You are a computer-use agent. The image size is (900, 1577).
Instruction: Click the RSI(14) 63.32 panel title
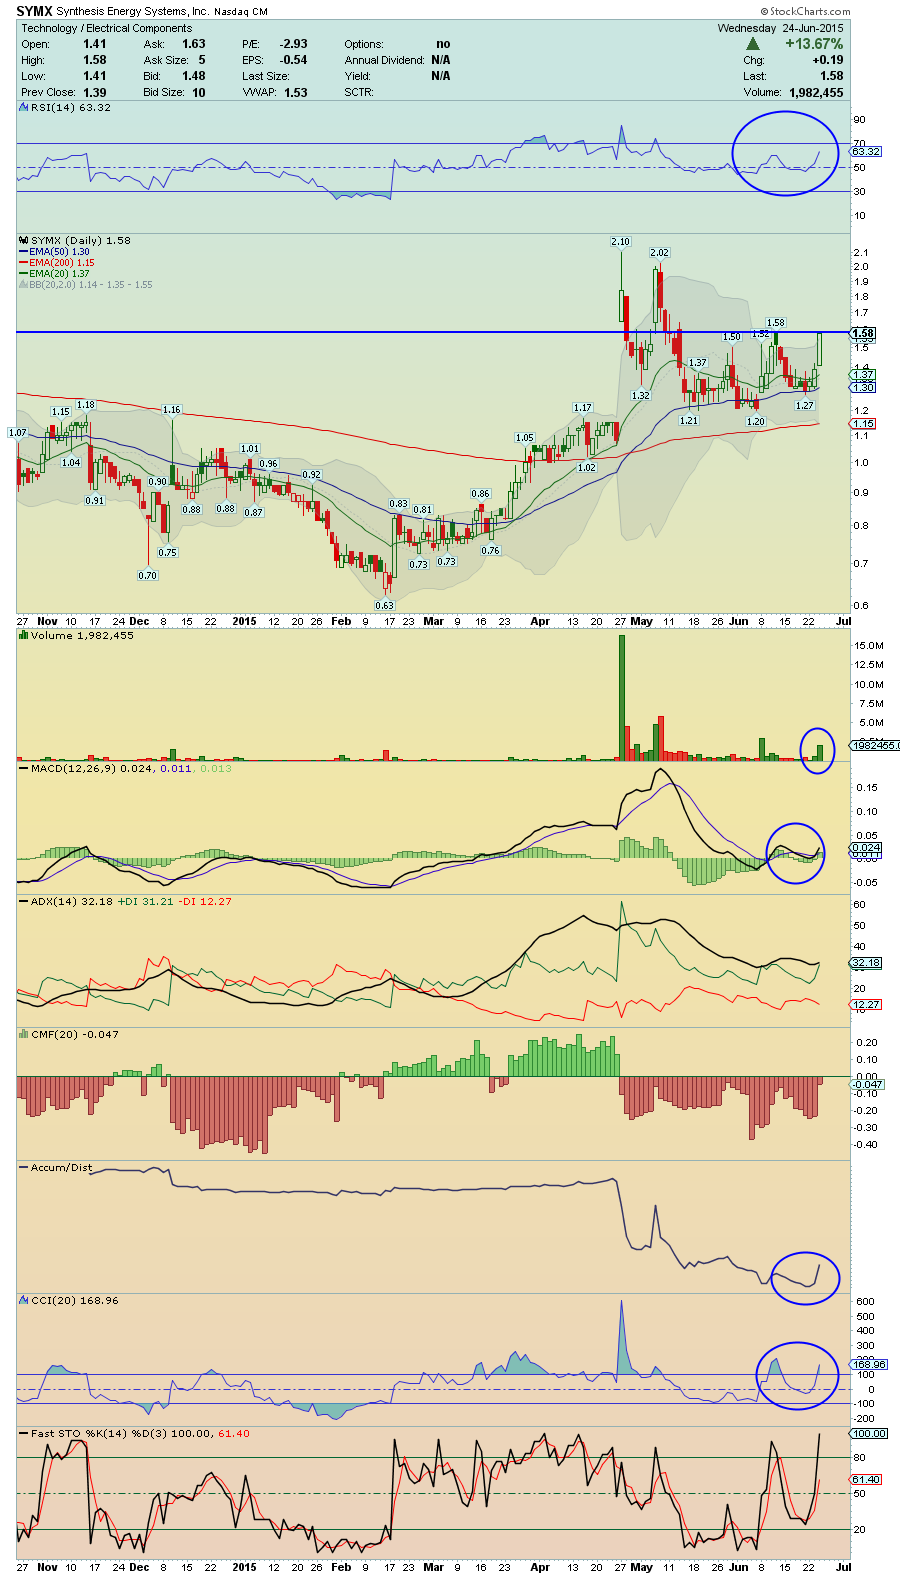pos(70,107)
